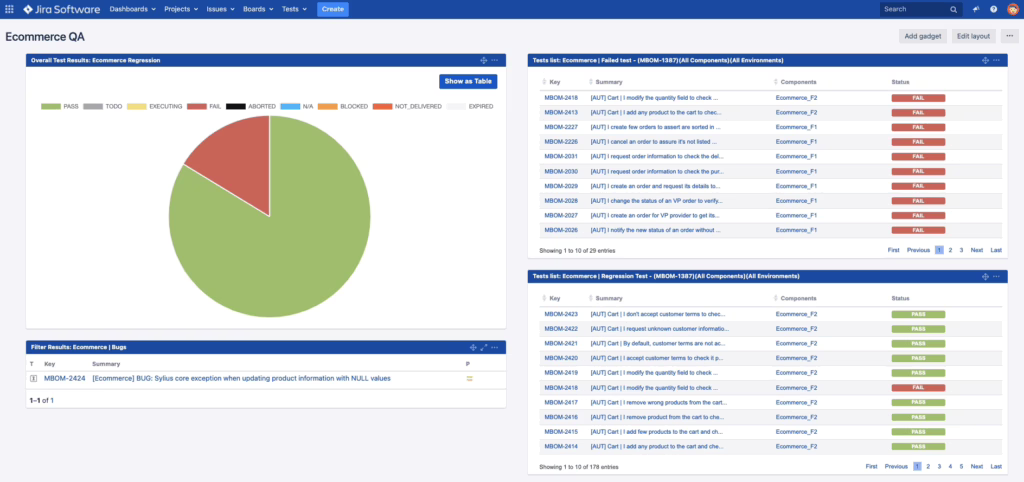Viewport: 1024px width, 482px height.
Task: Toggle the PASS legend item in chart
Action: [x=60, y=106]
